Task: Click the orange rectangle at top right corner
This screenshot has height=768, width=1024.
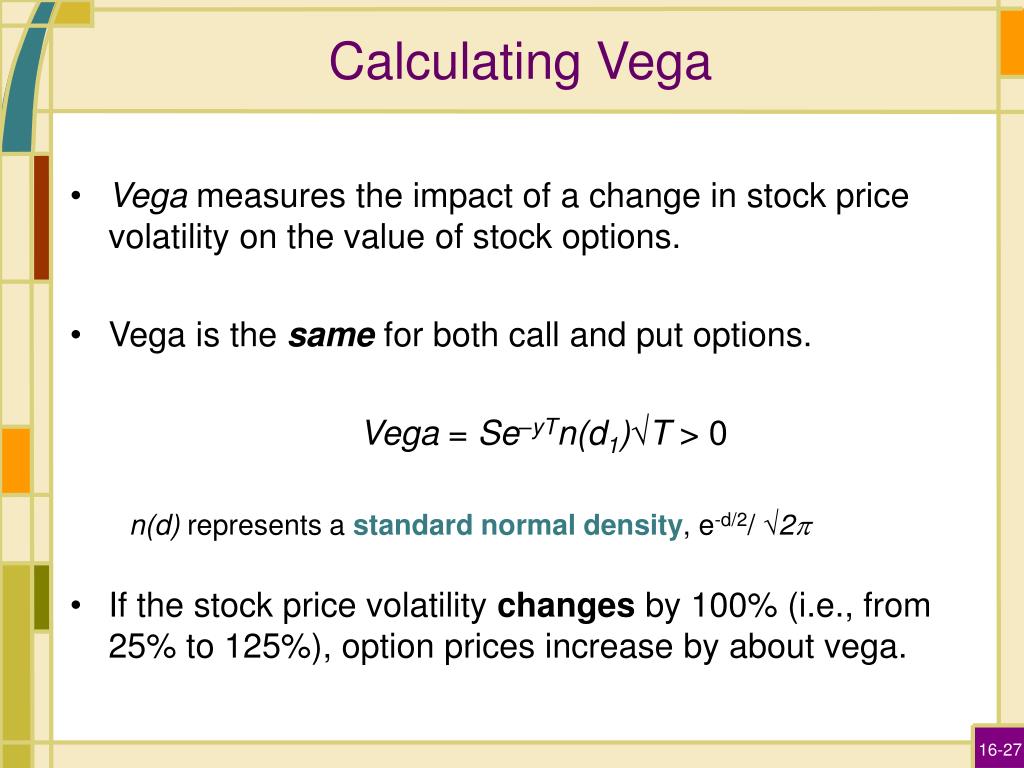Action: coord(1012,42)
